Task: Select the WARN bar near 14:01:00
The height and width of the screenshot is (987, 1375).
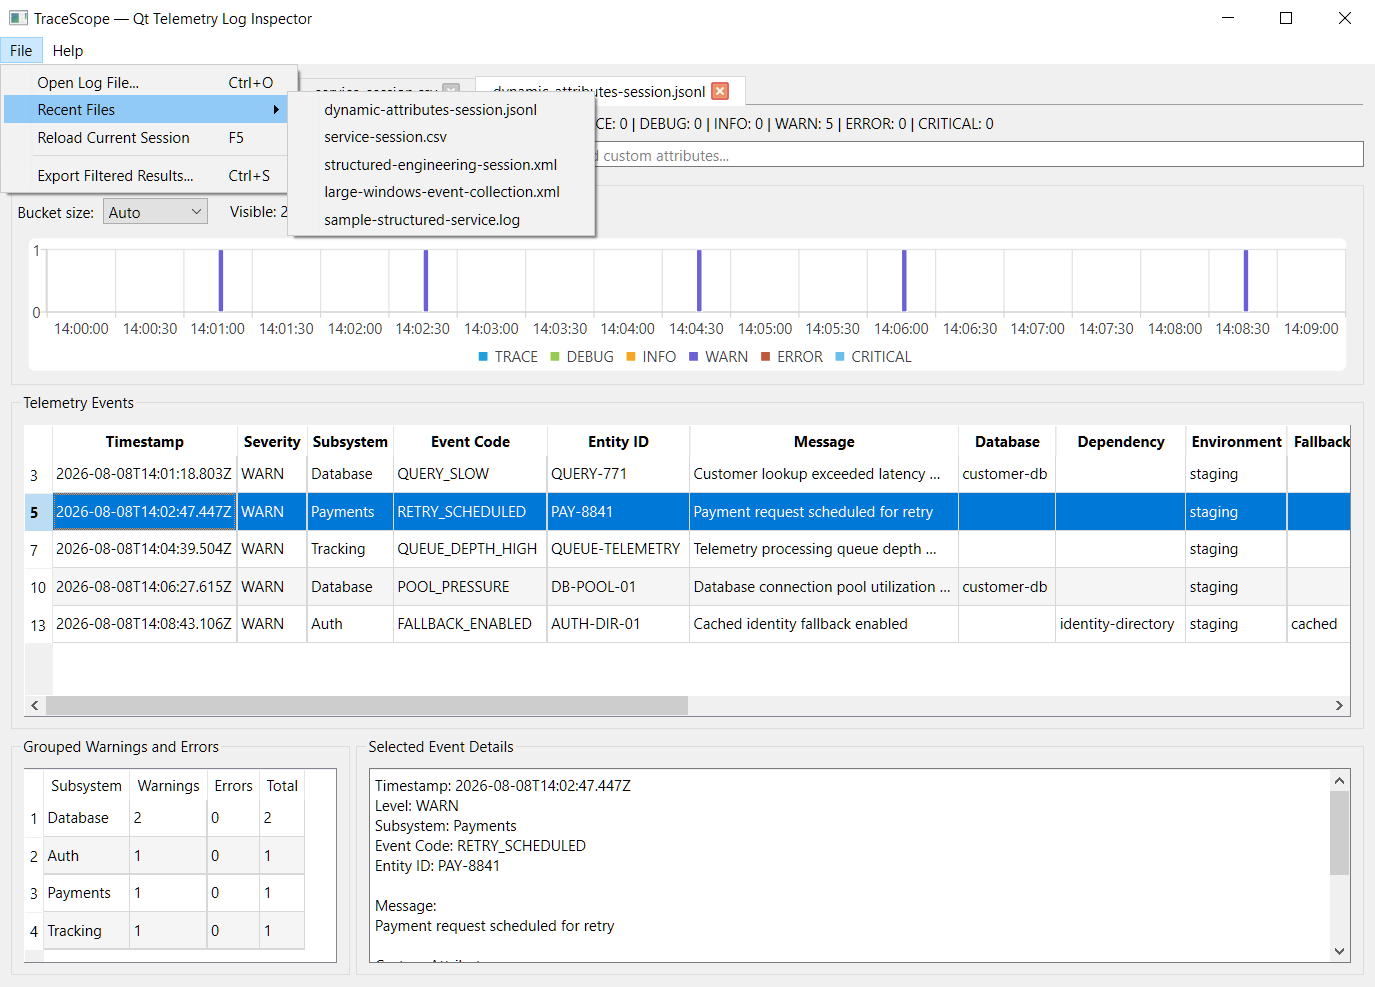Action: coord(221,280)
